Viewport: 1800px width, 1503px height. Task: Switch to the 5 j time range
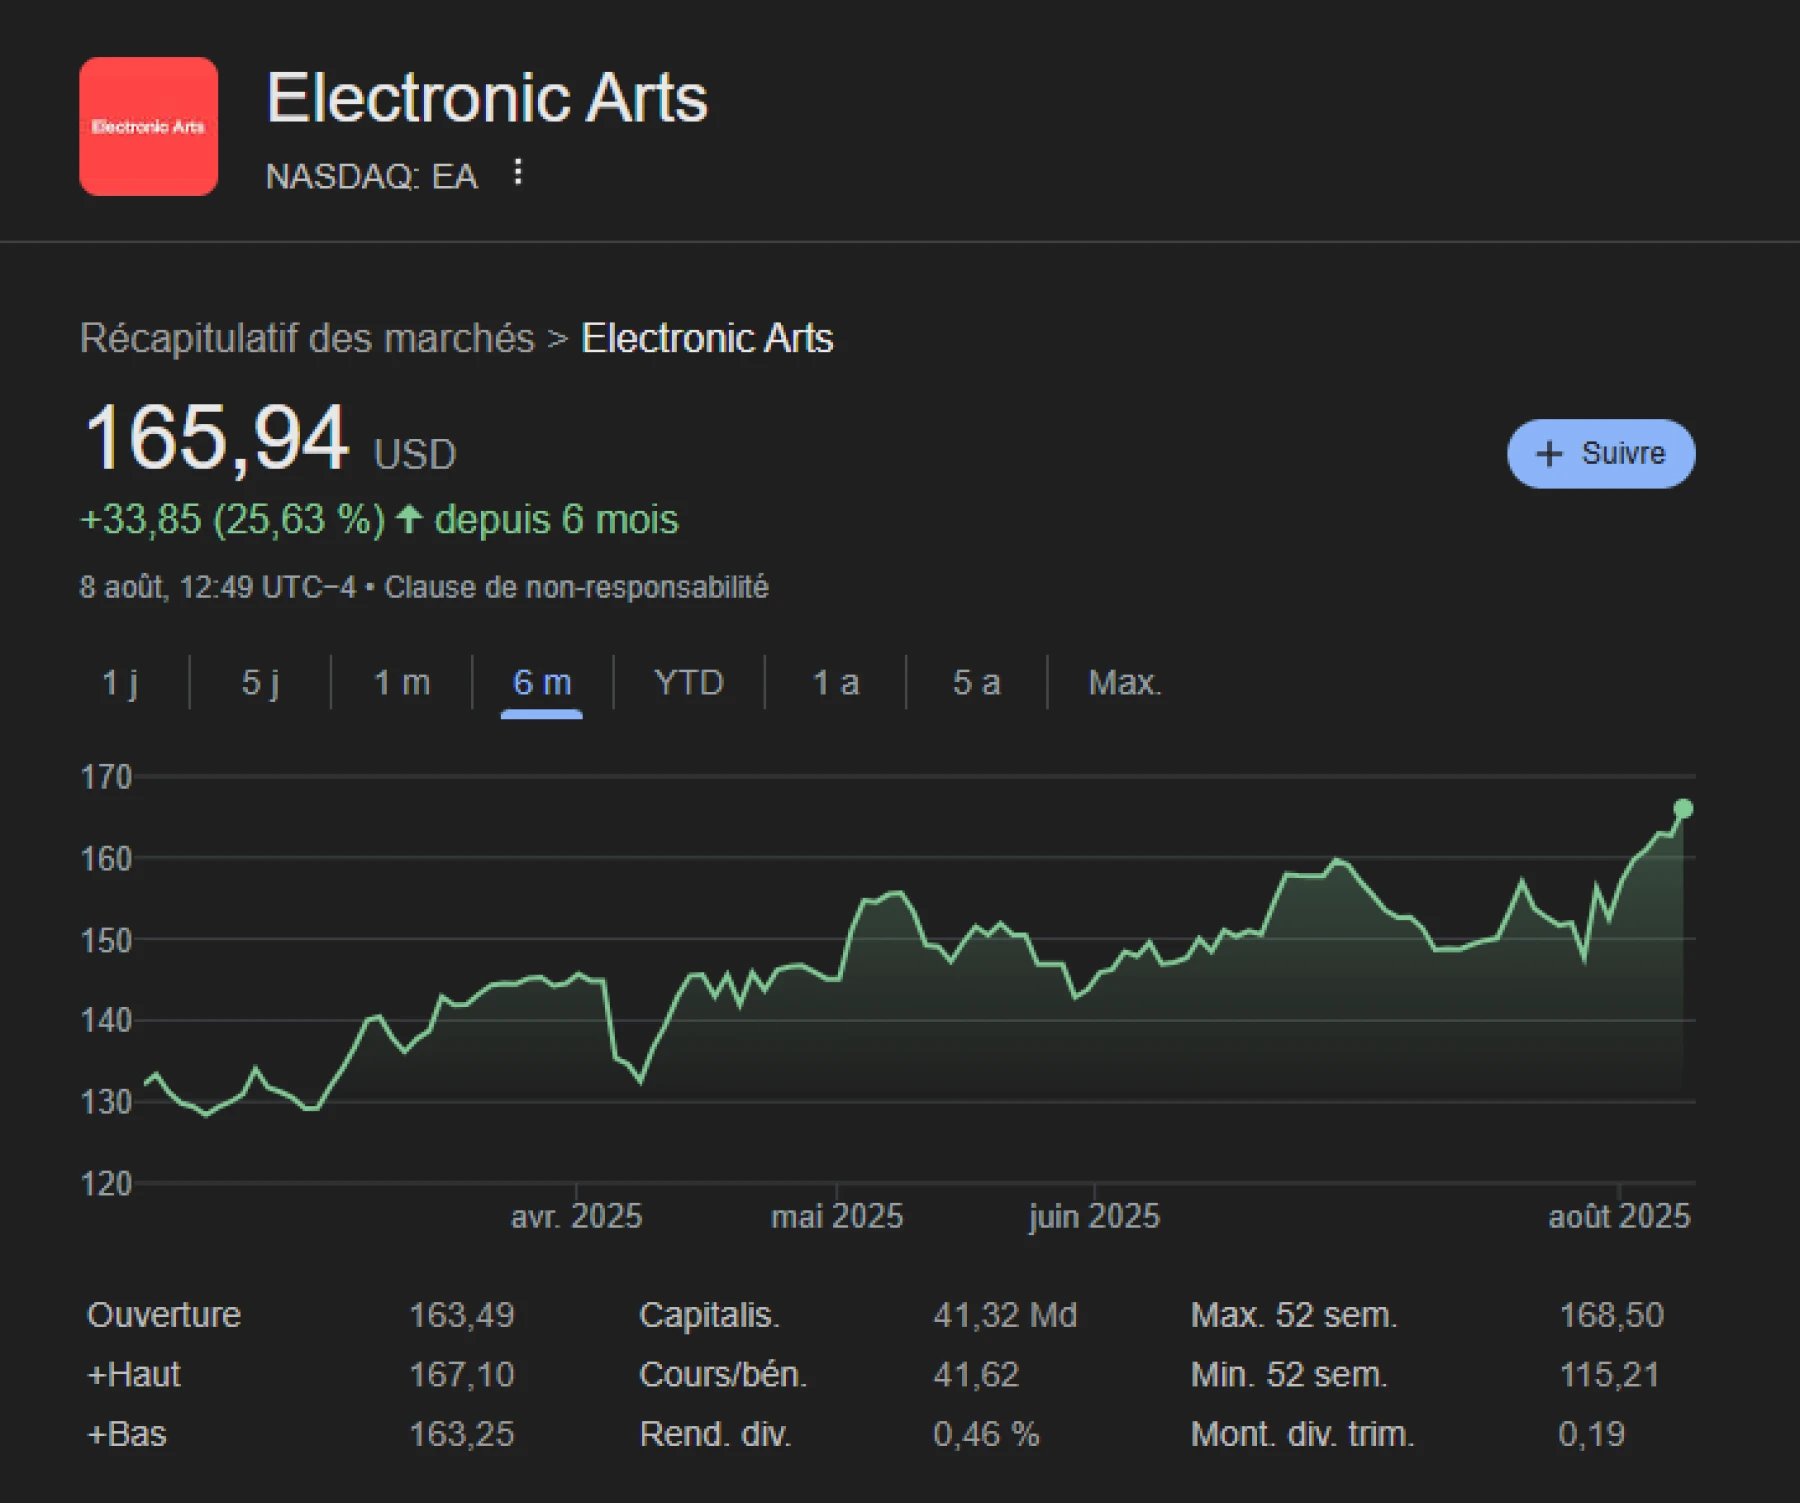pyautogui.click(x=260, y=683)
